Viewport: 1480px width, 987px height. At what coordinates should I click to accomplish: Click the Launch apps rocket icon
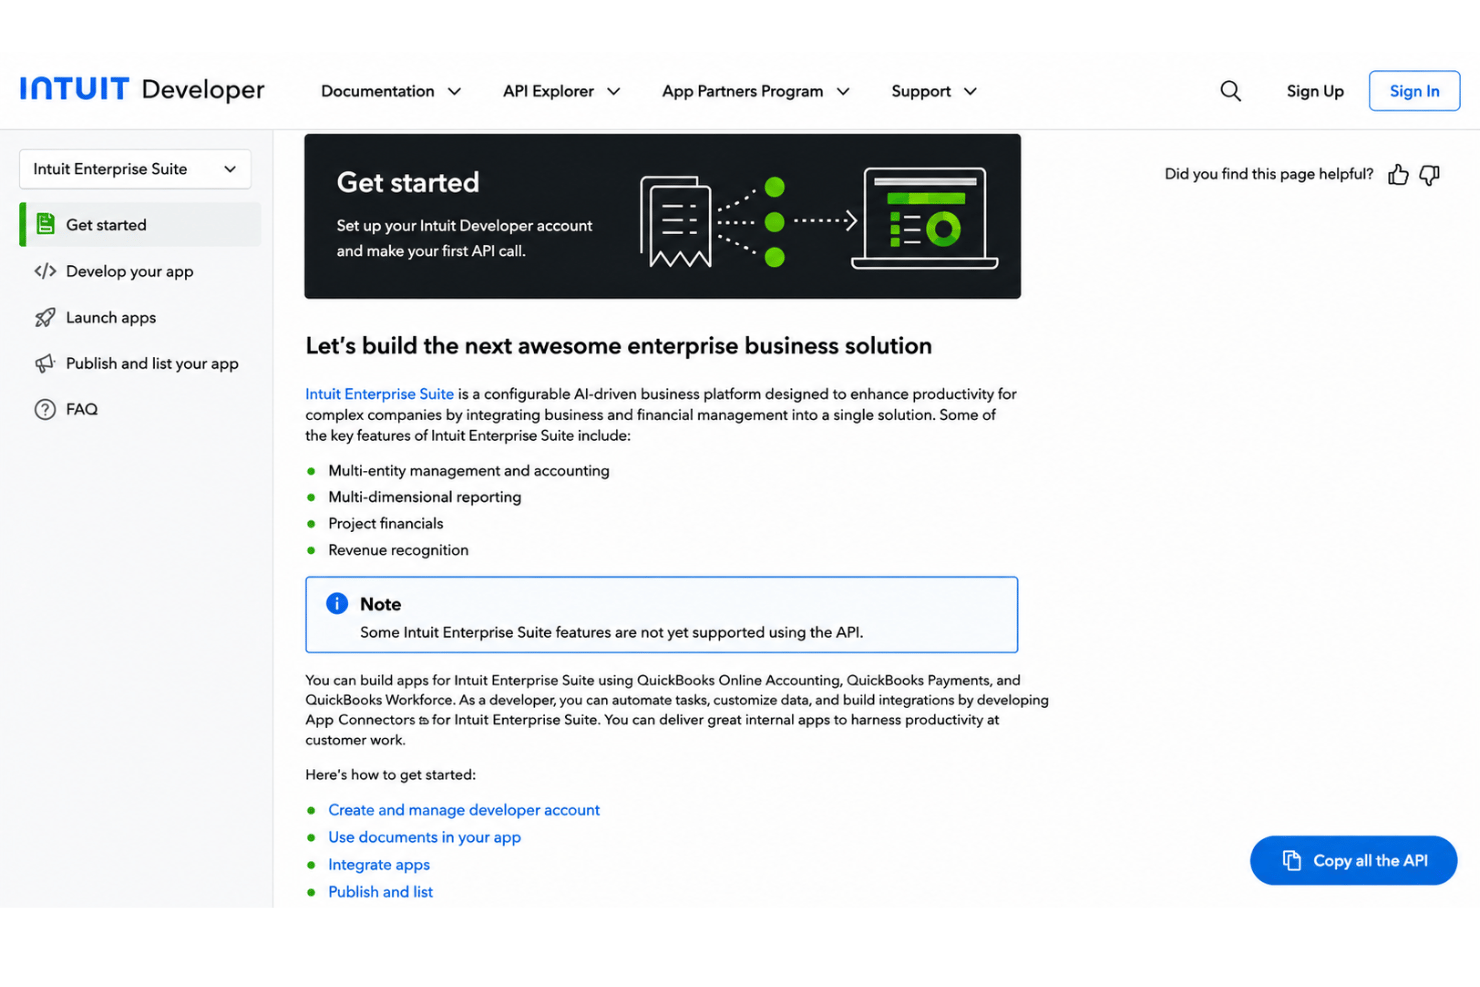click(x=45, y=317)
